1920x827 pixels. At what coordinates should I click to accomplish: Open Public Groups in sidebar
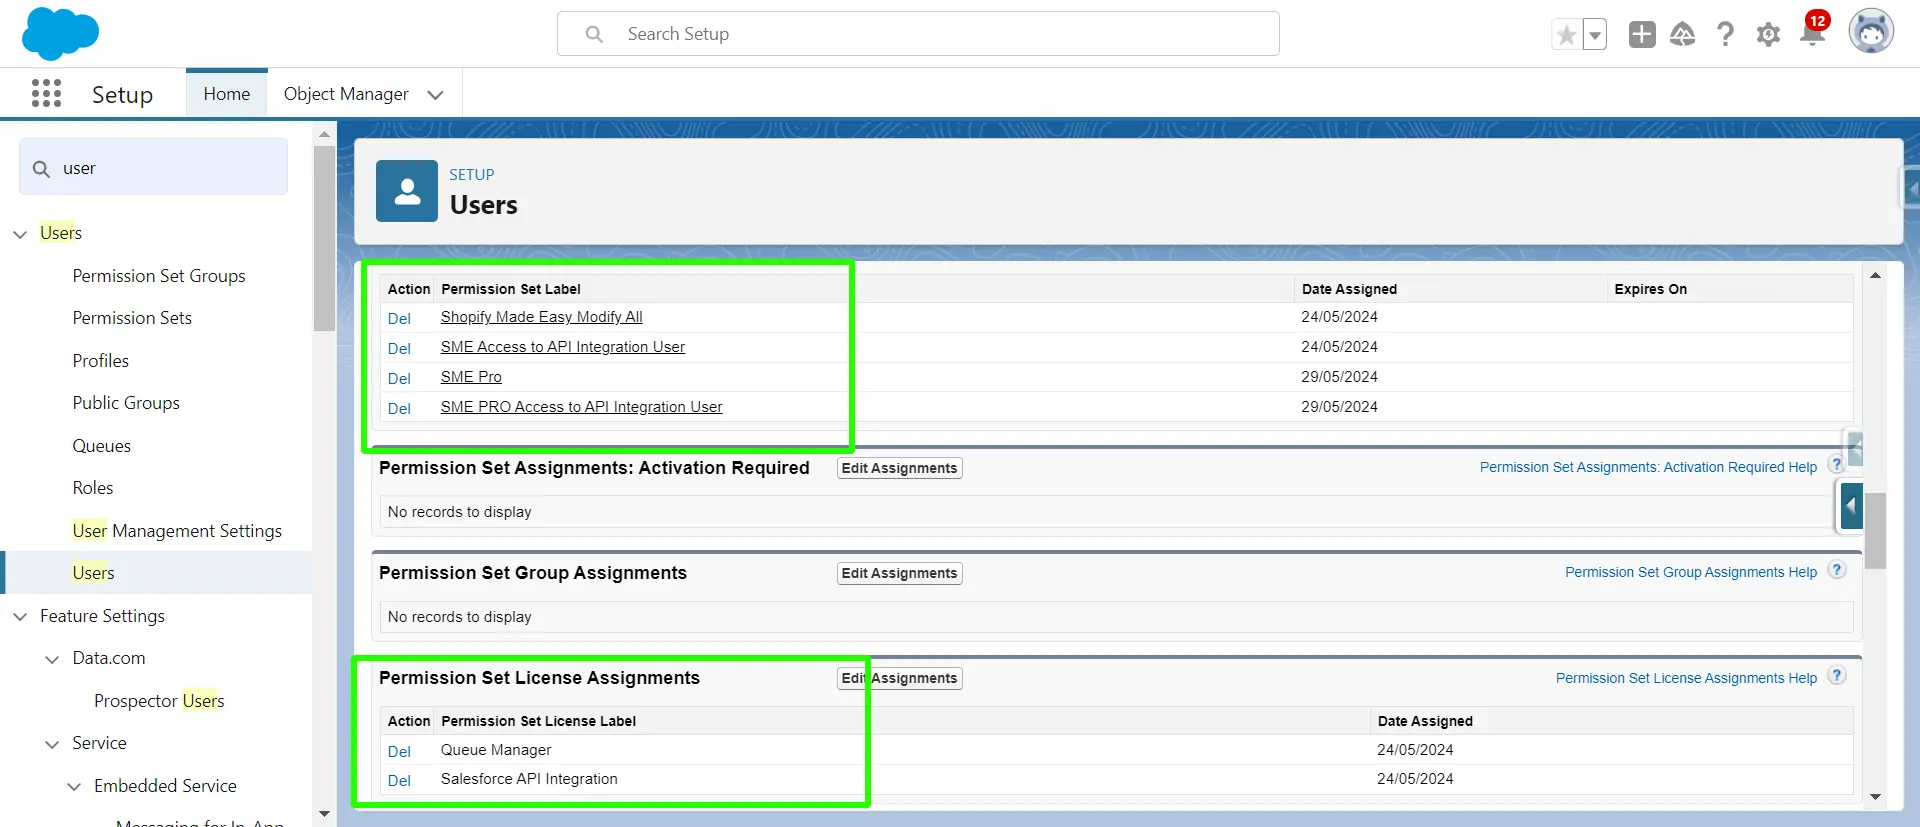(126, 403)
